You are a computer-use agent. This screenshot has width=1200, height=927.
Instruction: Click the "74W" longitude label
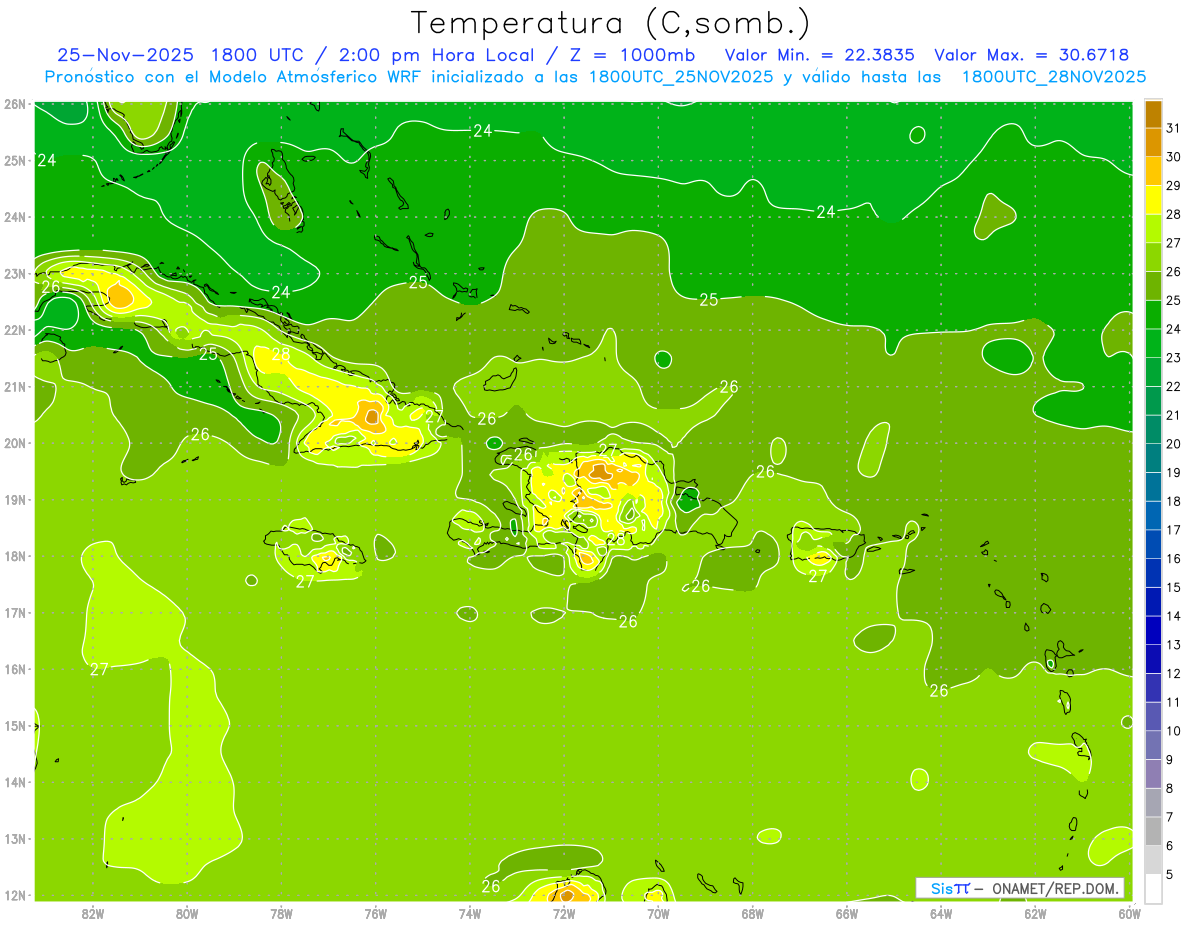click(x=470, y=912)
